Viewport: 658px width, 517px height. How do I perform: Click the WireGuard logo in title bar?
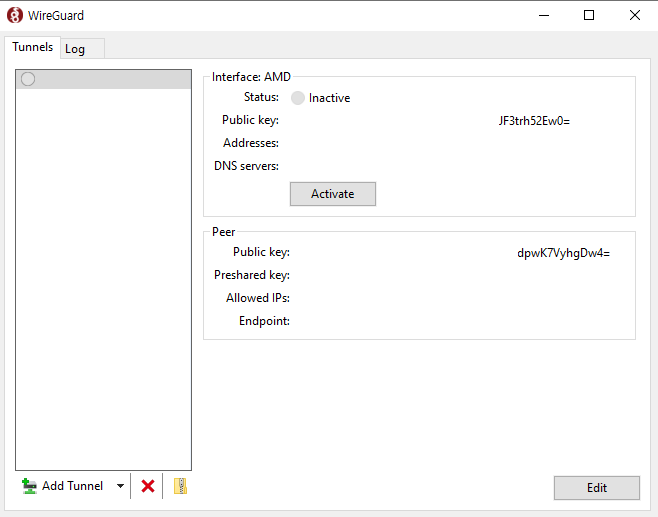15,15
